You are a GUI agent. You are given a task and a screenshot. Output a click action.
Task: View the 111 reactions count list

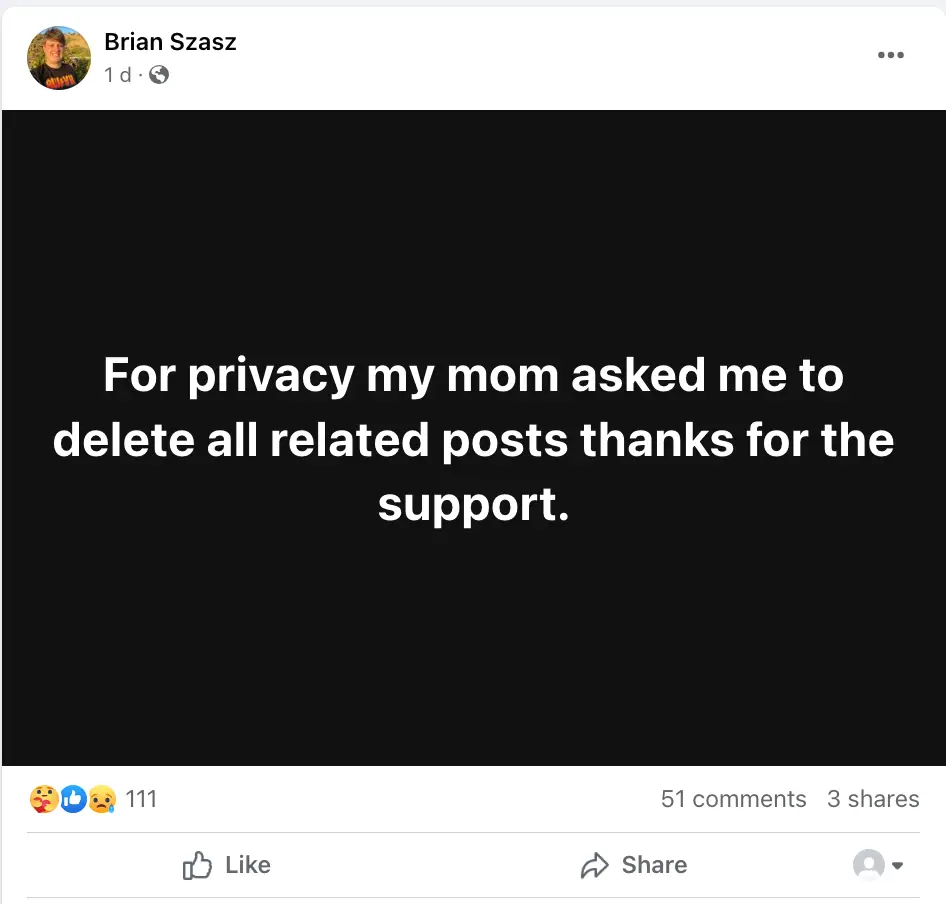click(x=141, y=799)
